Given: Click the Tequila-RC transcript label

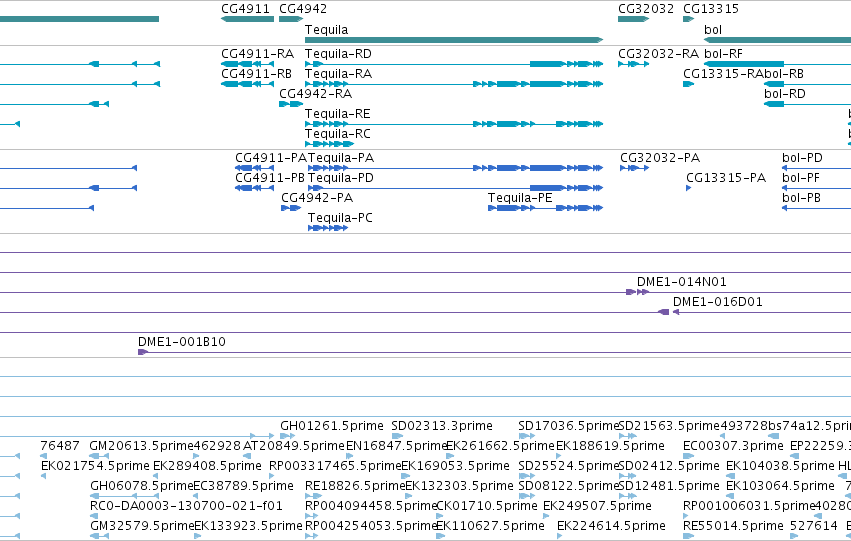Looking at the screenshot, I should [338, 134].
